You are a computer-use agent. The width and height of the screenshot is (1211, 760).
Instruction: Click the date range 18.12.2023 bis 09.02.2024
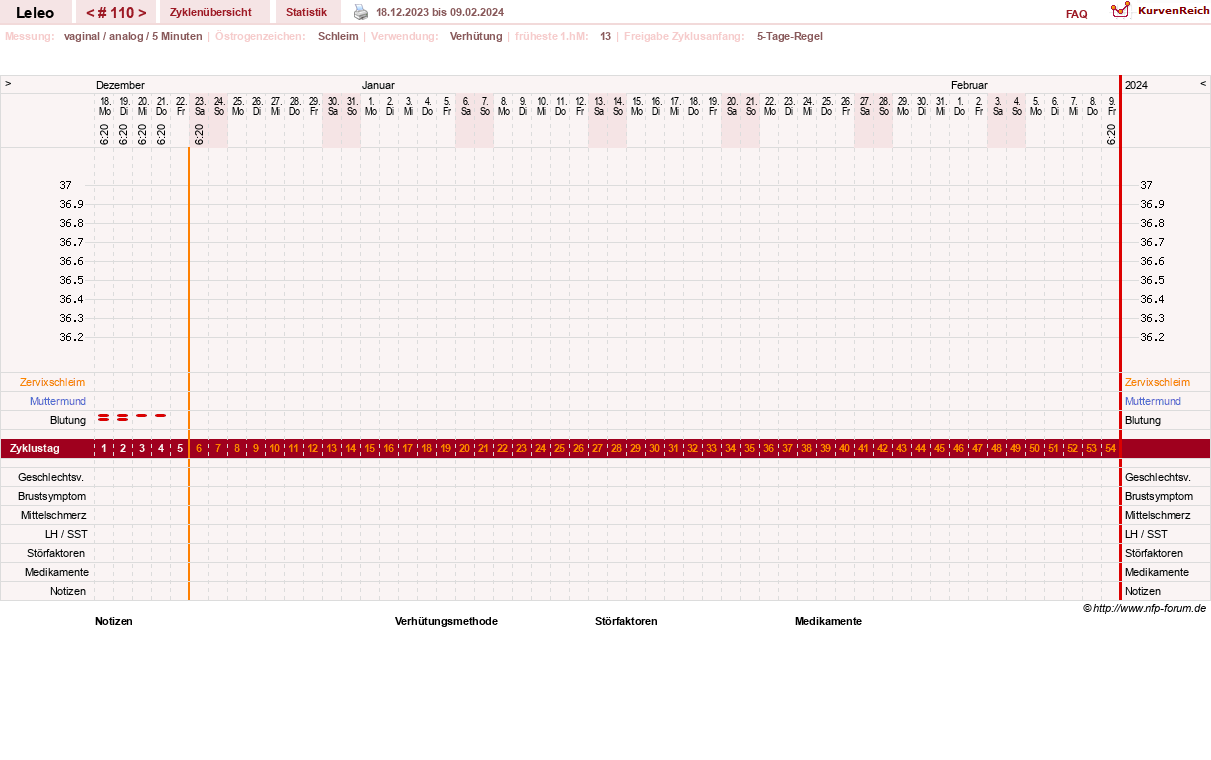pyautogui.click(x=440, y=12)
